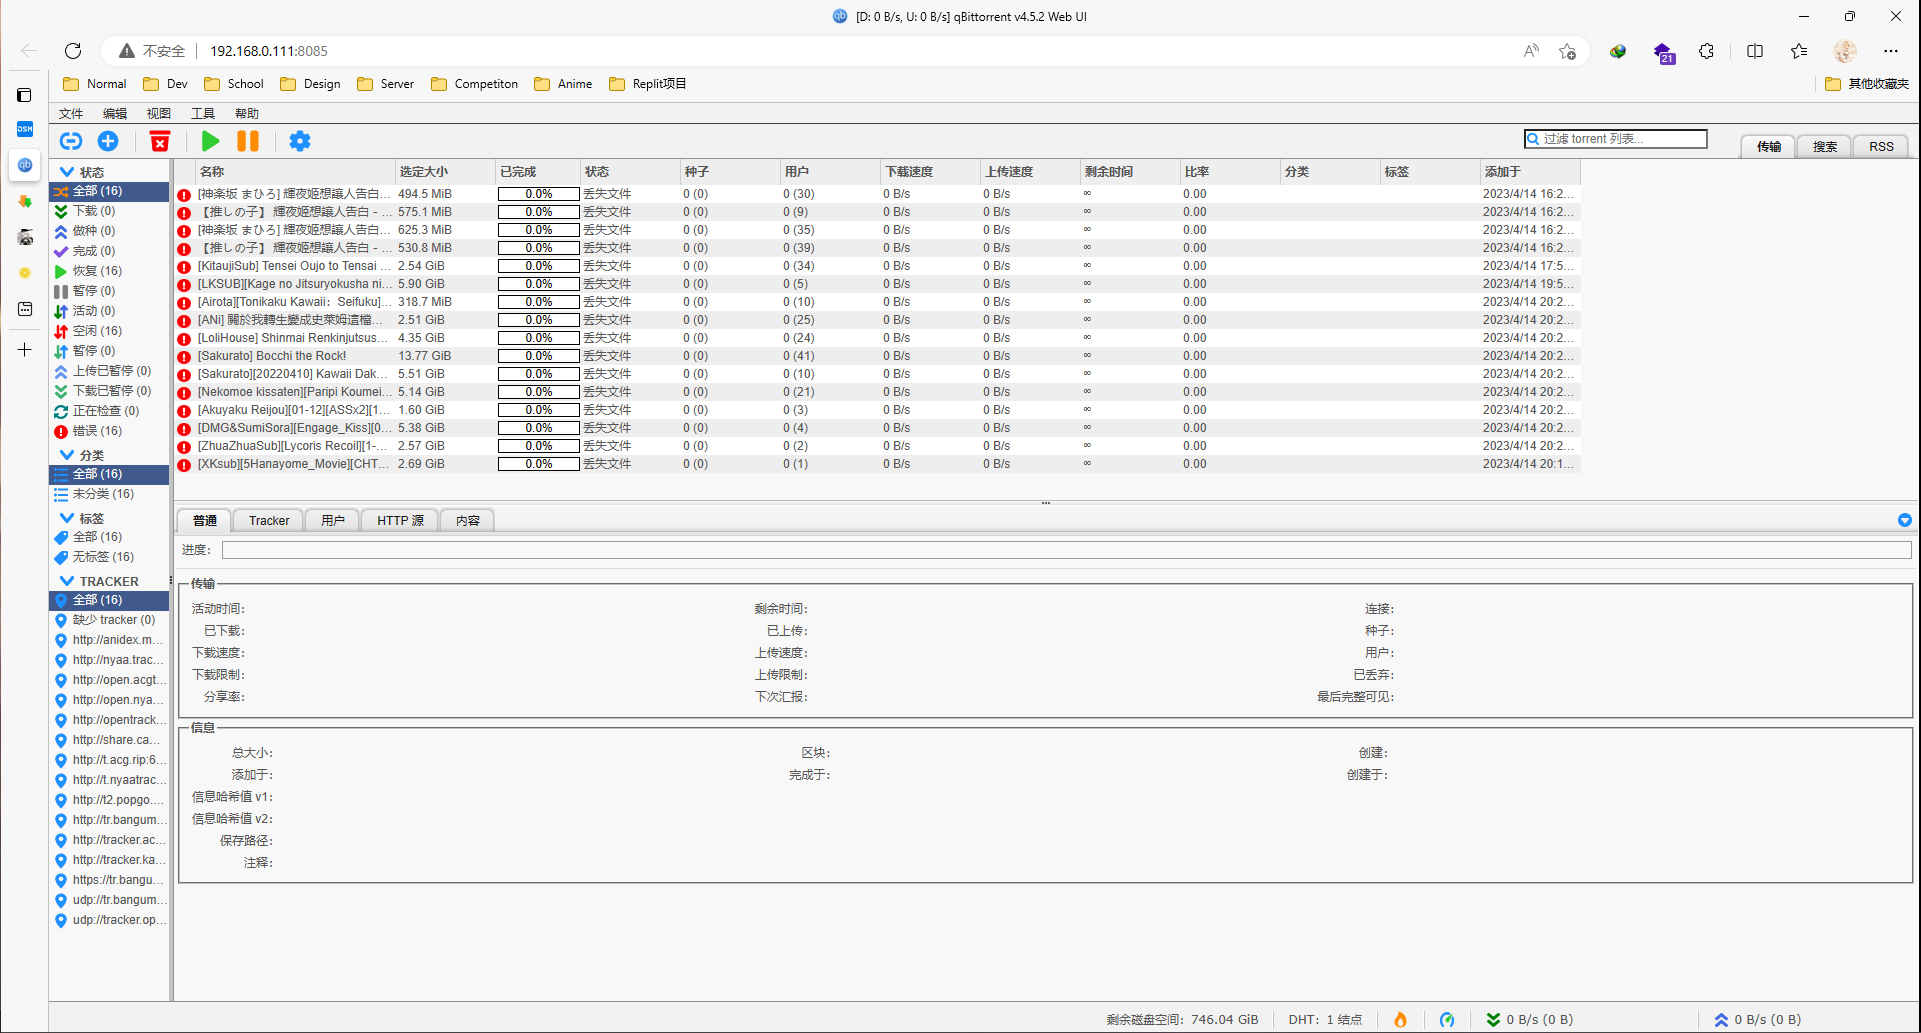Viewport: 1921px width, 1033px height.
Task: Select the 错误 (16) status filter
Action: point(97,431)
